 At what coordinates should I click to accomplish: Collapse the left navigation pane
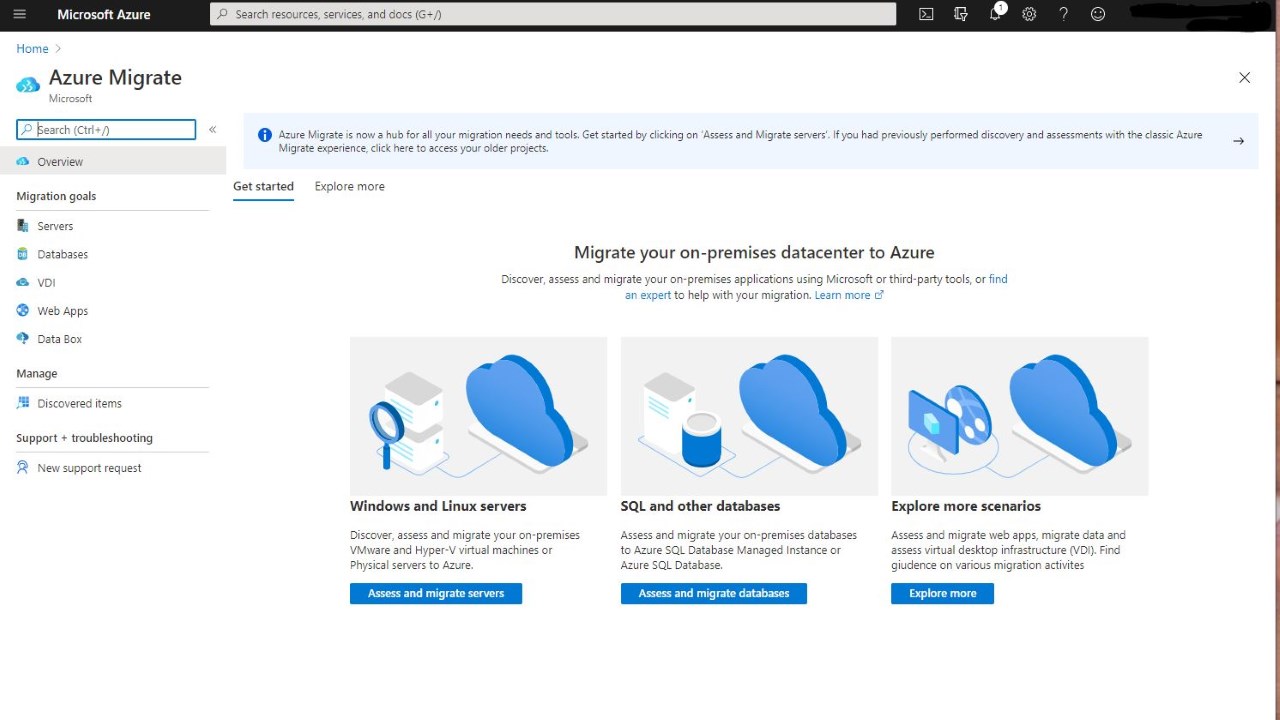pos(213,130)
